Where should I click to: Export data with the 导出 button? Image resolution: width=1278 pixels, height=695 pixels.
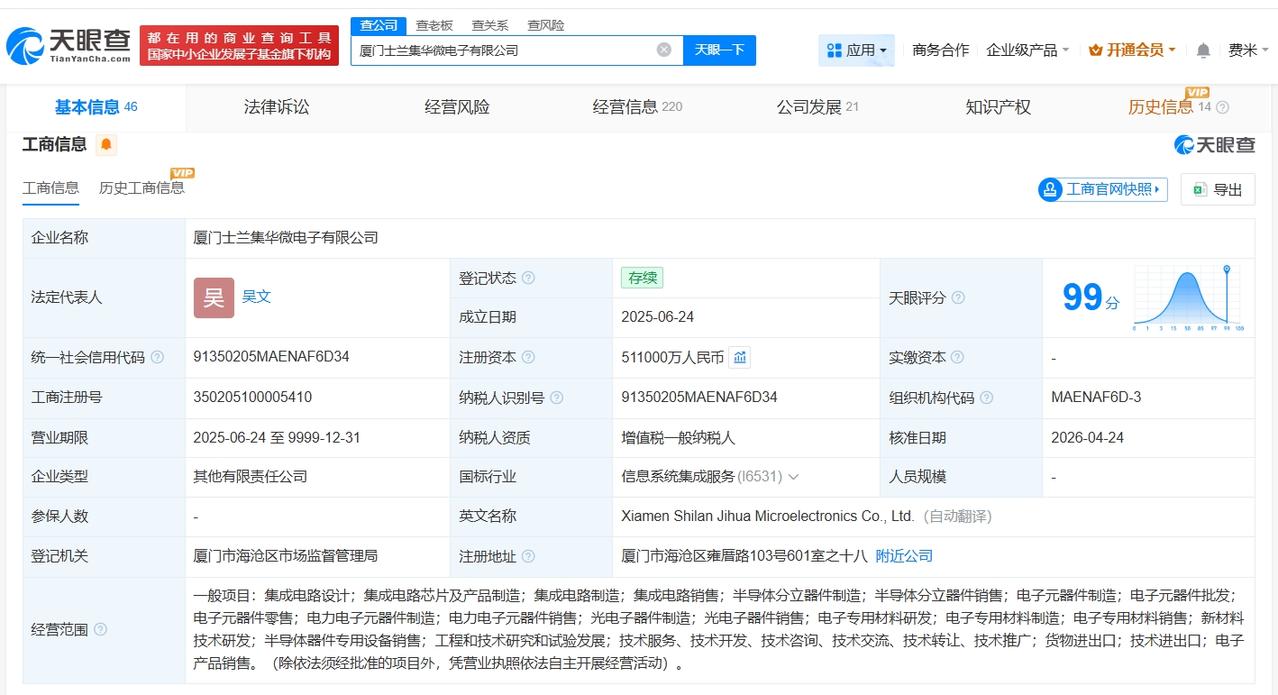(1217, 190)
